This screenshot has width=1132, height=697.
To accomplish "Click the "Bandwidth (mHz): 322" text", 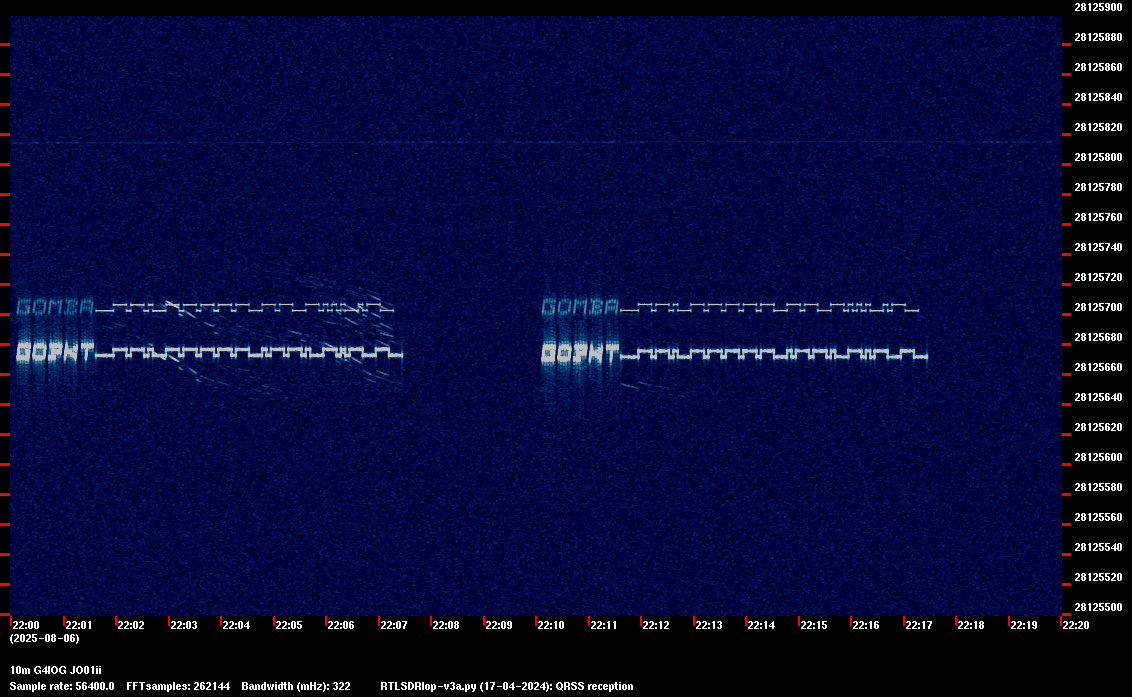I will click(x=296, y=686).
